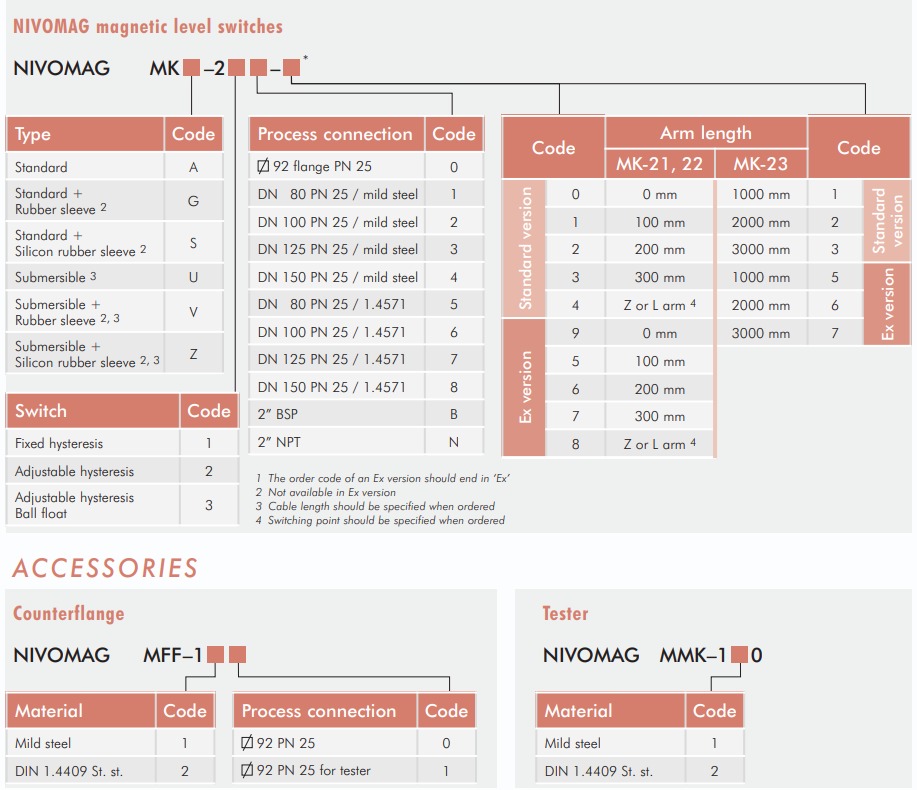
Task: Click '200 mm' arm length for code 2
Action: pos(660,250)
